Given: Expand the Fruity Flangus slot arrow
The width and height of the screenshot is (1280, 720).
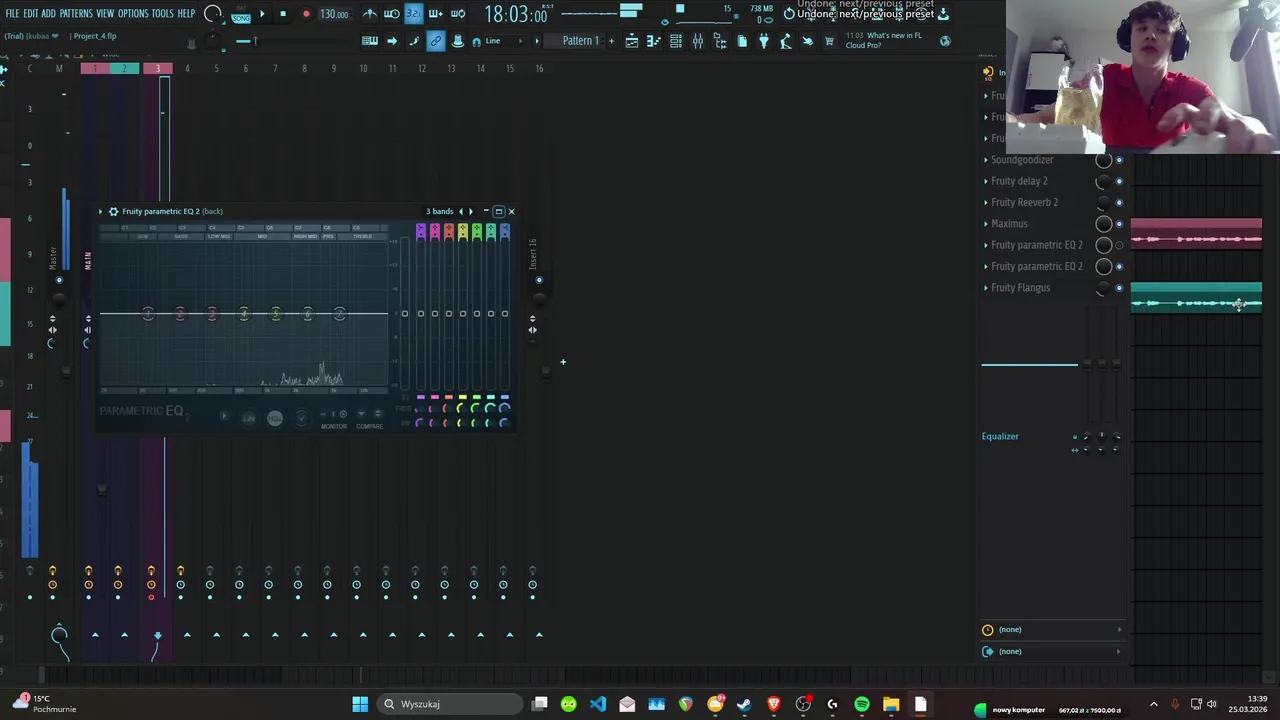Looking at the screenshot, I should [986, 288].
